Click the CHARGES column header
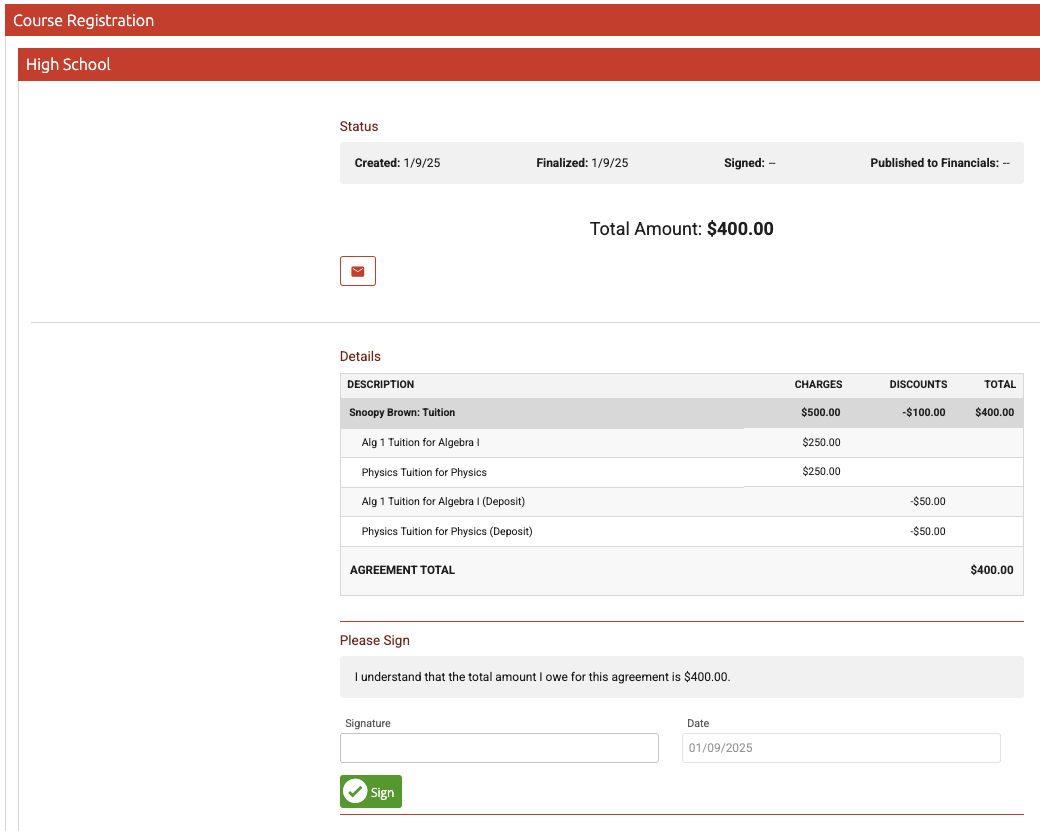Image resolution: width=1040 pixels, height=831 pixels. pyautogui.click(x=818, y=385)
